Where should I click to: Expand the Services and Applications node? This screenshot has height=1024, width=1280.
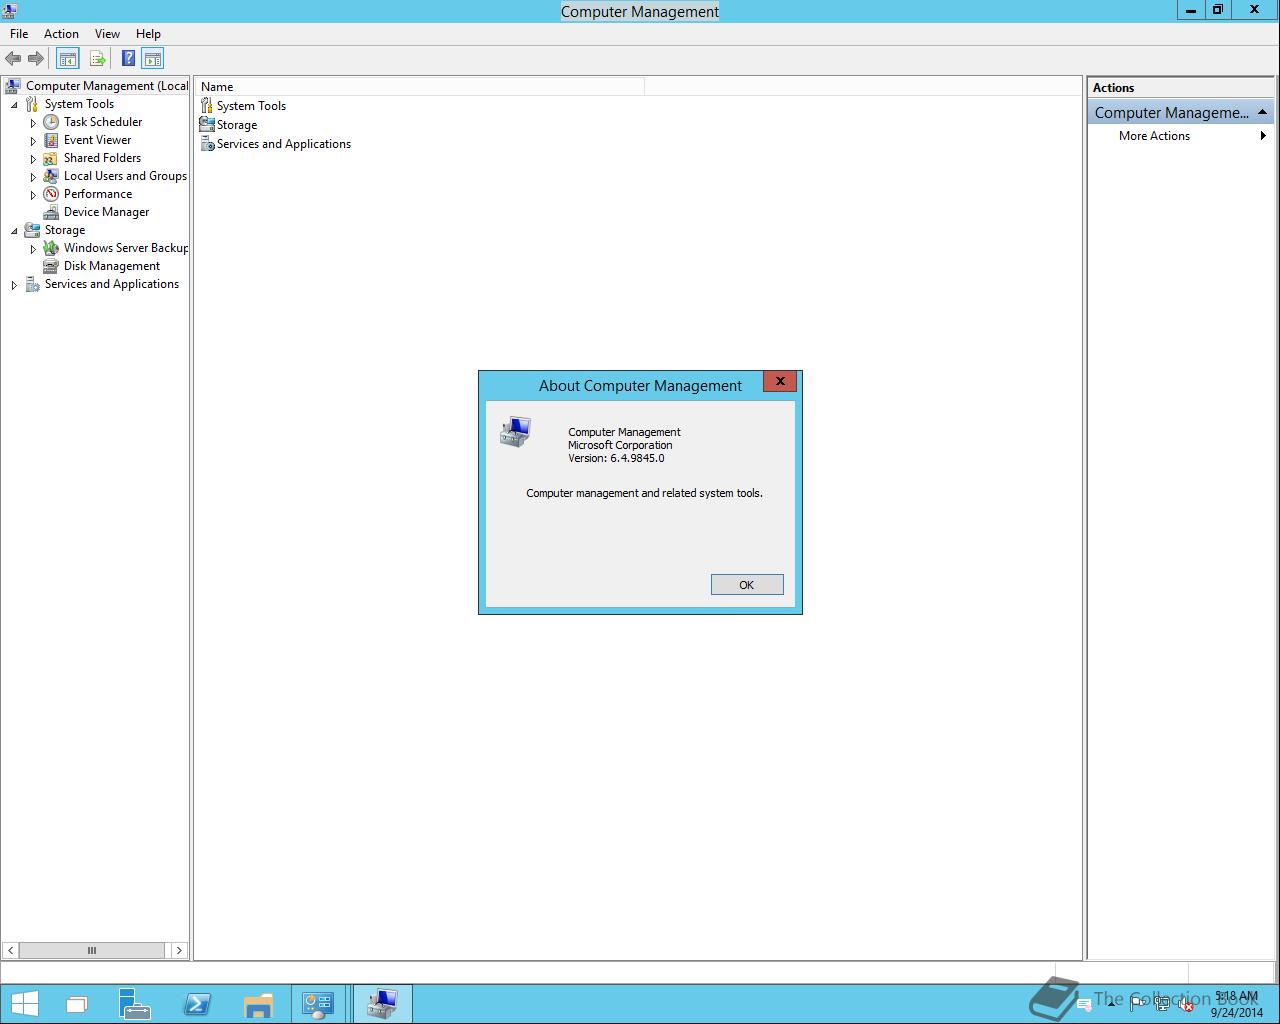coord(14,285)
